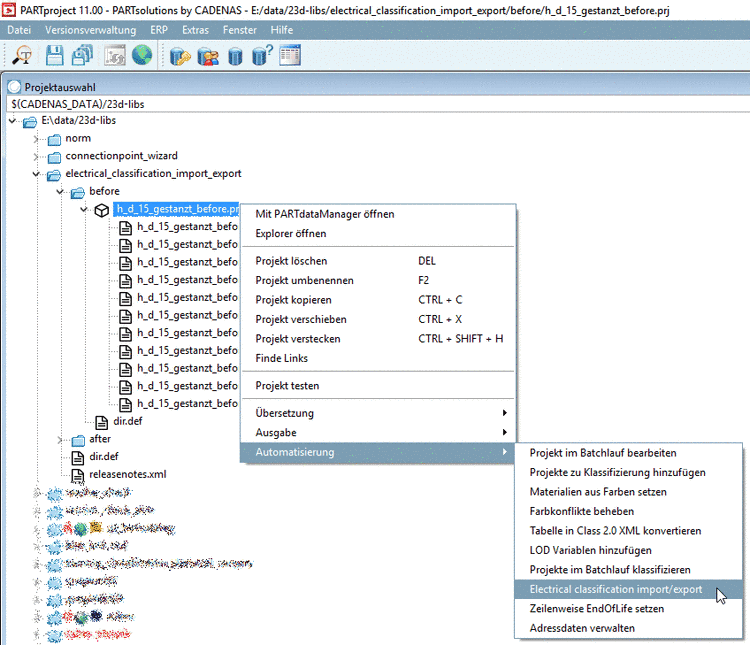
Task: Click the norm folder icon
Action: tap(54, 139)
